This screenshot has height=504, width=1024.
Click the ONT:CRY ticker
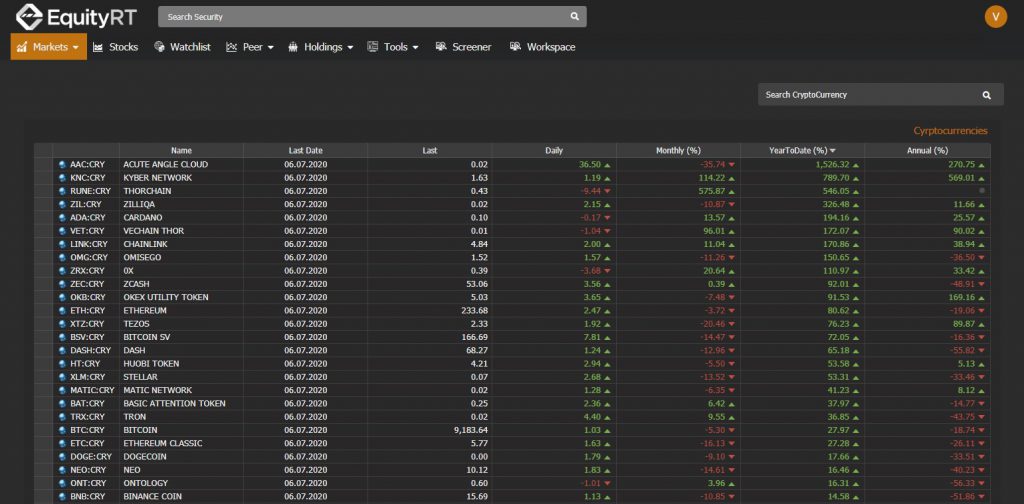coord(88,483)
